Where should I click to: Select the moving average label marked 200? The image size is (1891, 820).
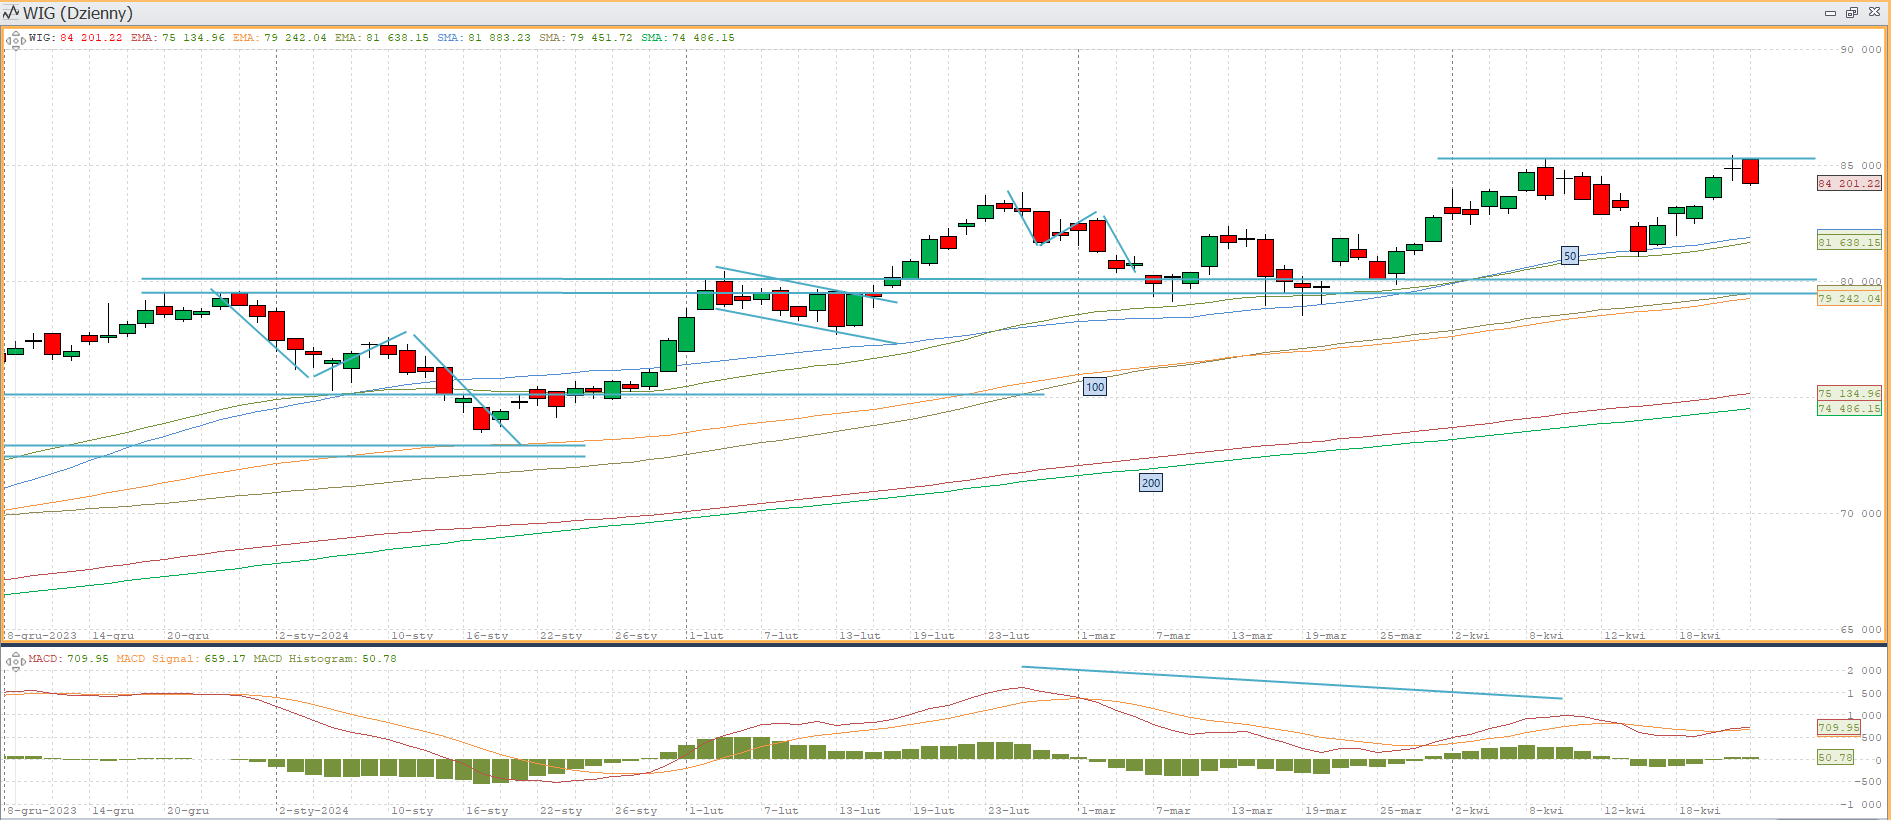1151,483
